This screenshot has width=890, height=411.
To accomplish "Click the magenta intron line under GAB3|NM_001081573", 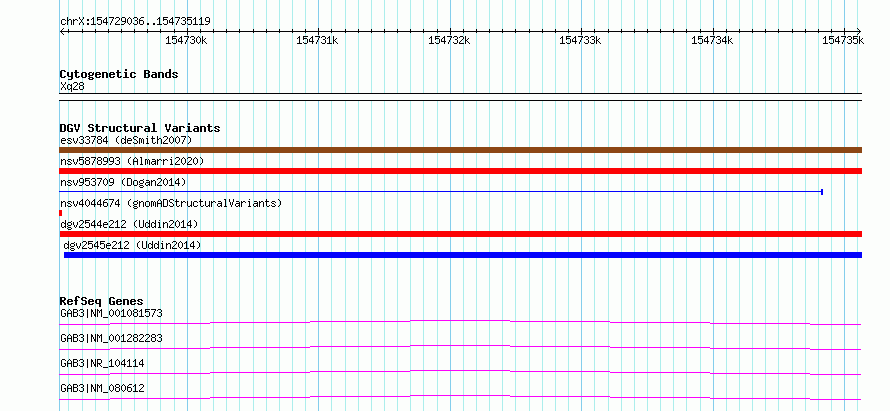I will pos(460,322).
